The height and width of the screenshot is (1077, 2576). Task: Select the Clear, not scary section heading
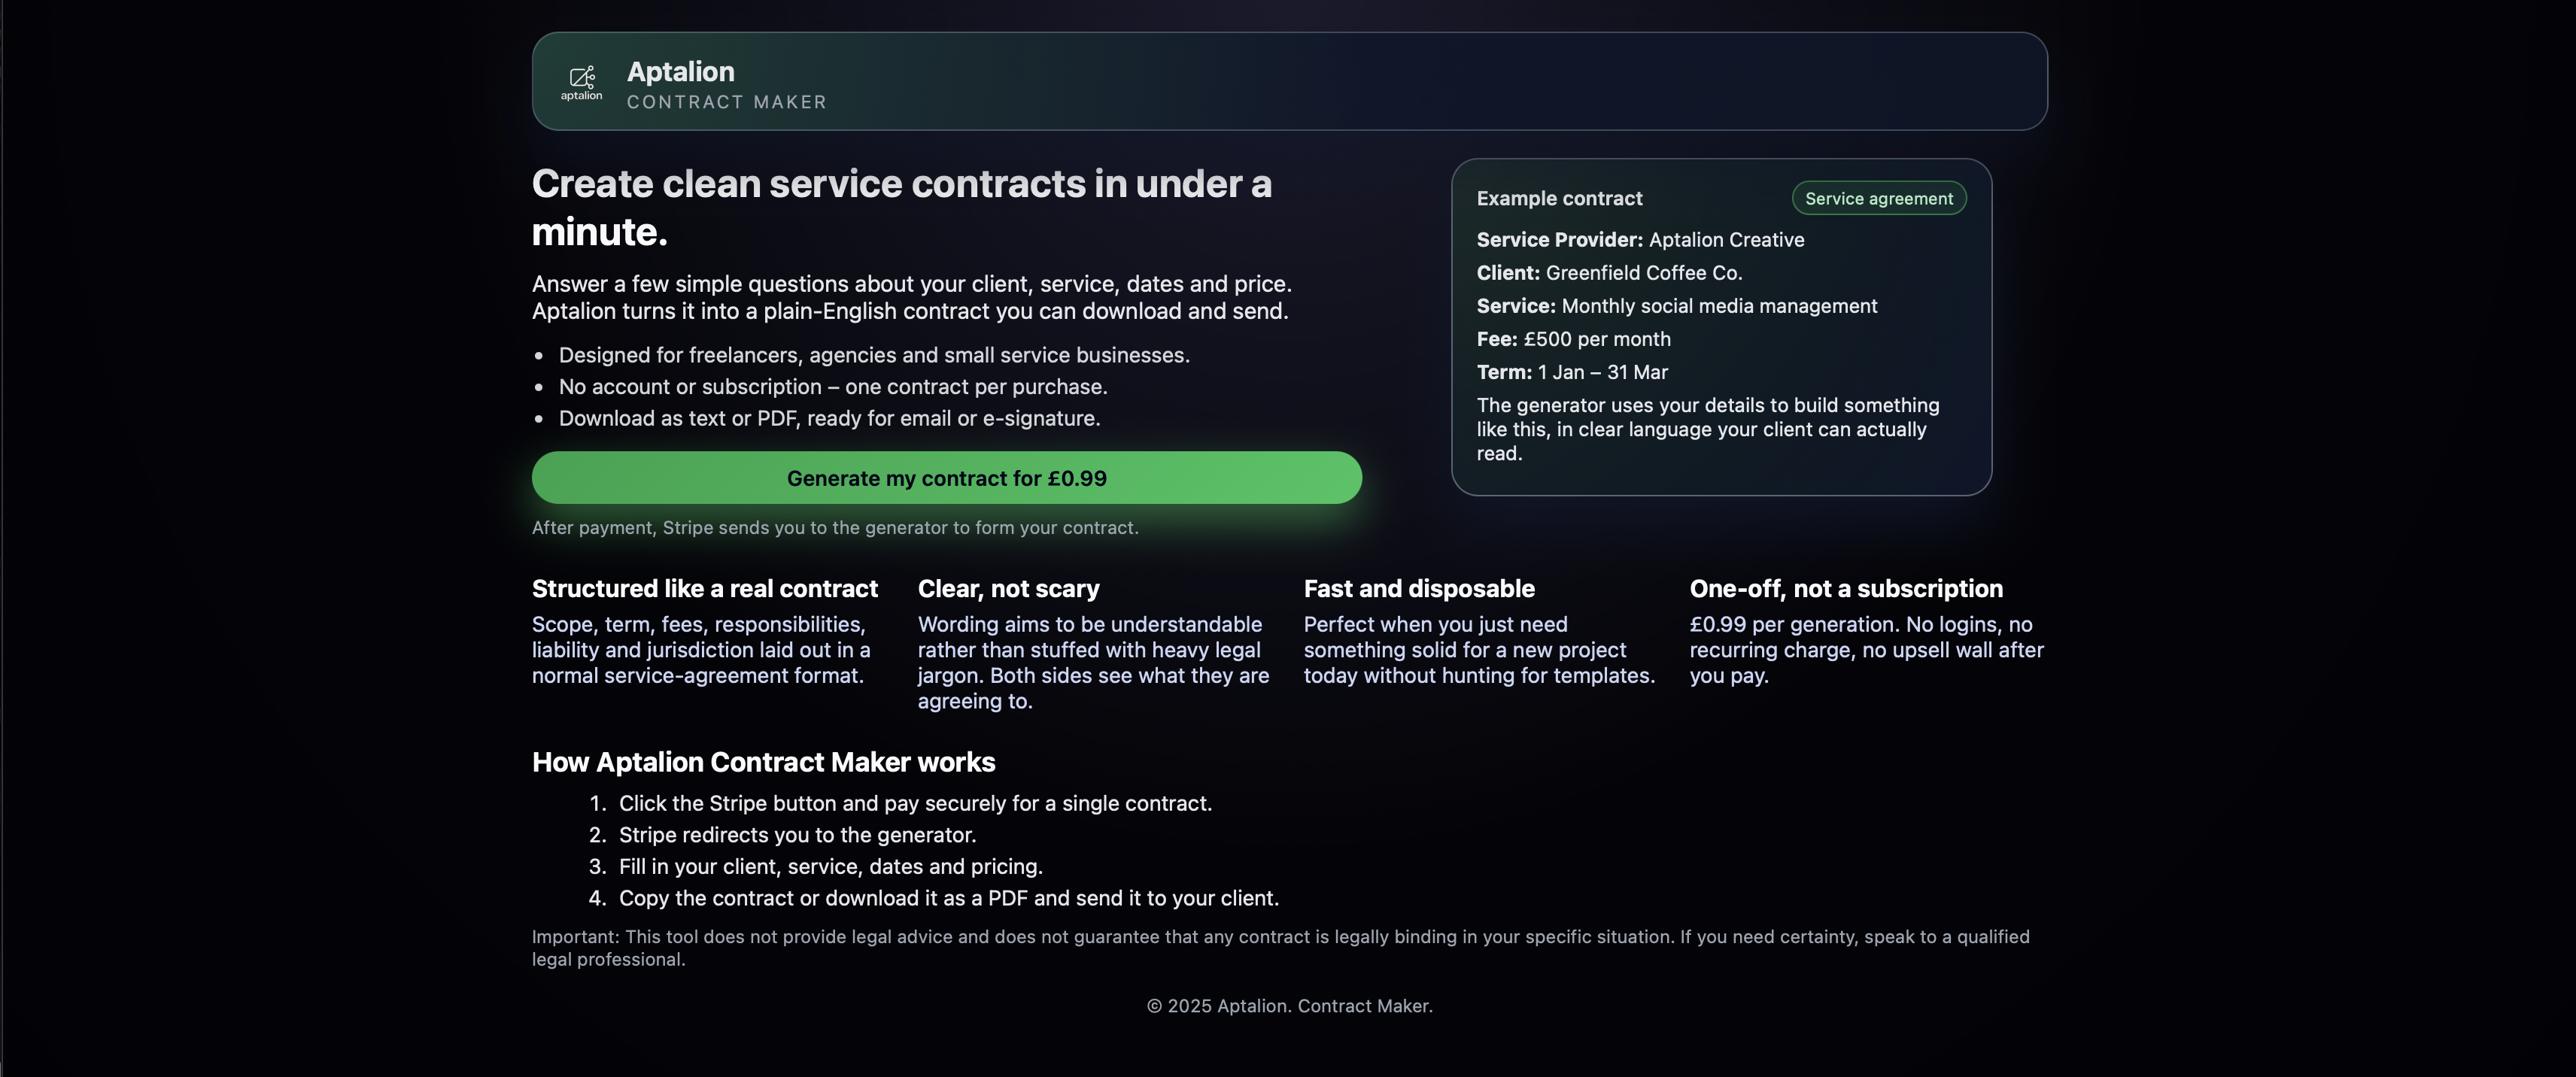(x=1008, y=588)
